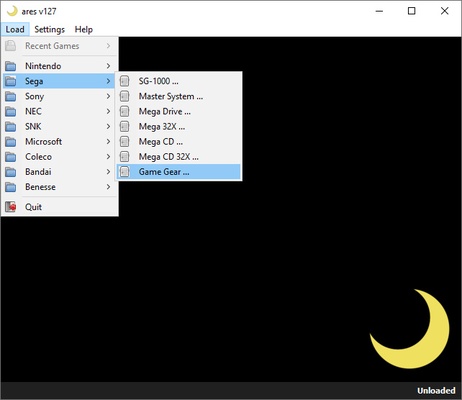Open the Help menu
462x400 pixels.
[x=84, y=29]
